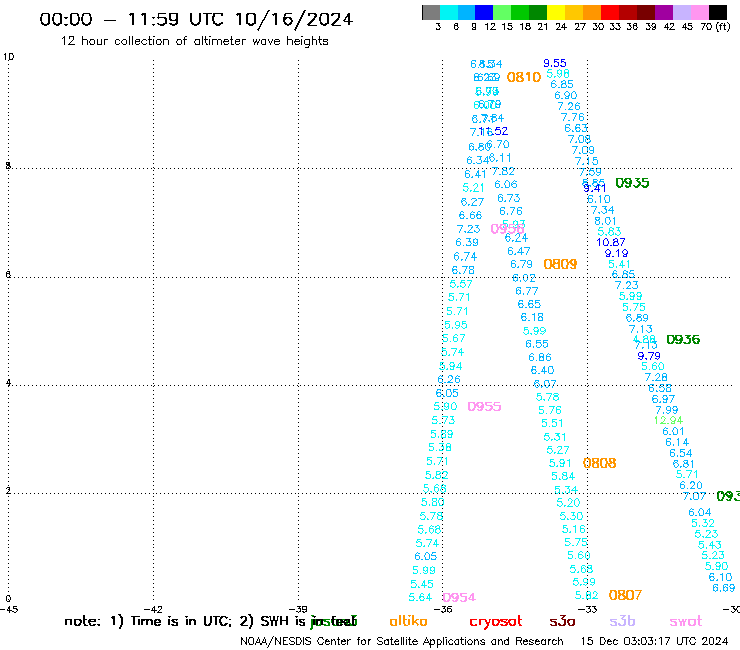Screen dimensions: 740x650
Task: Click the 9.55 wave height value
Action: tap(555, 63)
